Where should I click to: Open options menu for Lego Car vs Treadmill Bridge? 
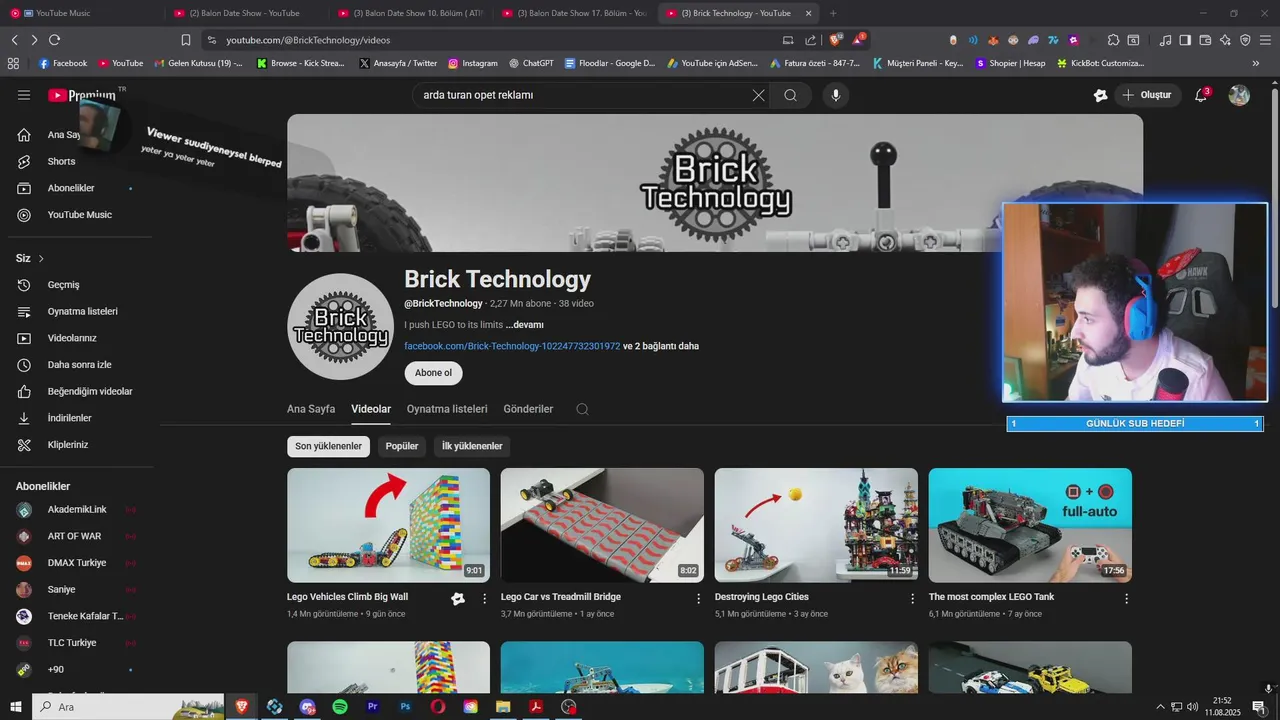(x=699, y=598)
